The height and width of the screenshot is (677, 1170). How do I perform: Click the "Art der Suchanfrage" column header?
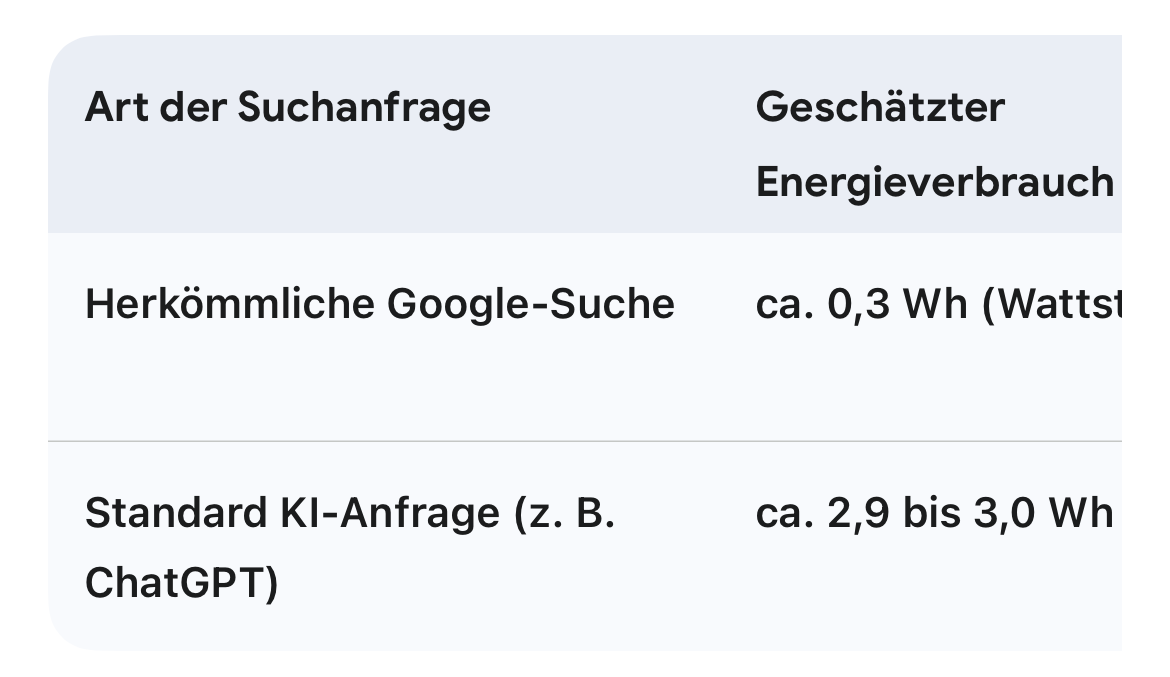[287, 107]
